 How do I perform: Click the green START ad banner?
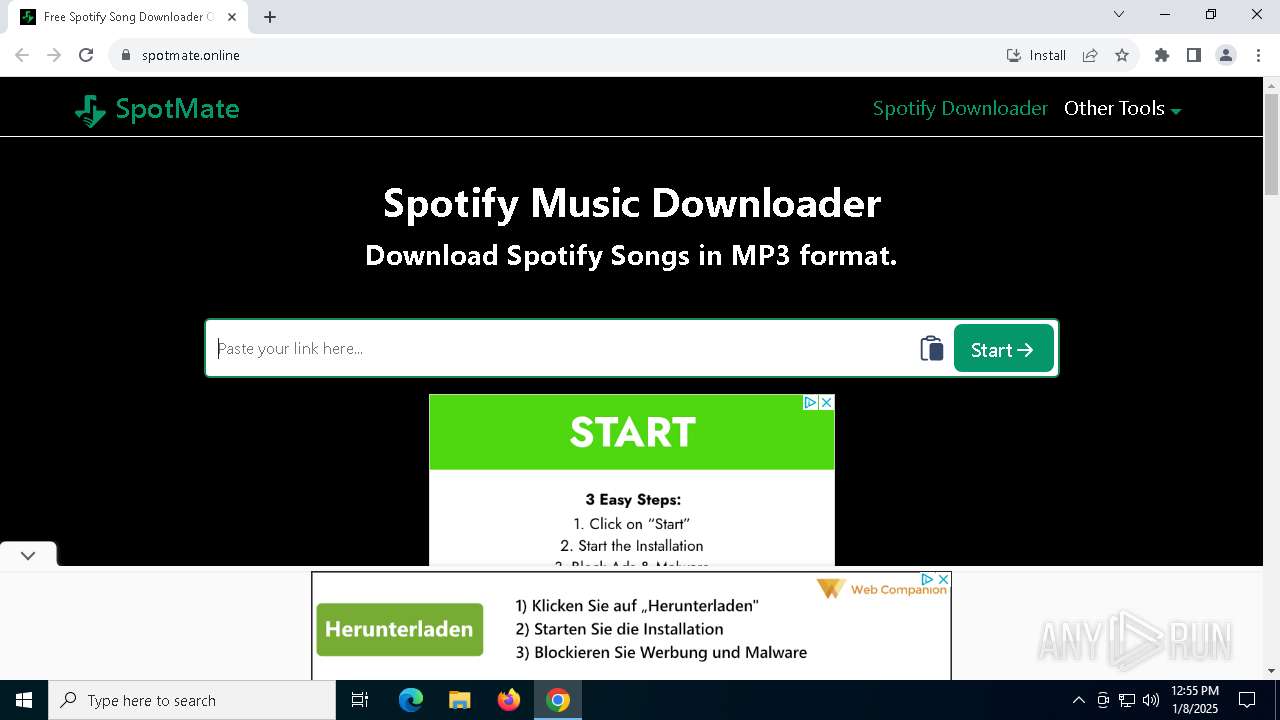point(632,432)
